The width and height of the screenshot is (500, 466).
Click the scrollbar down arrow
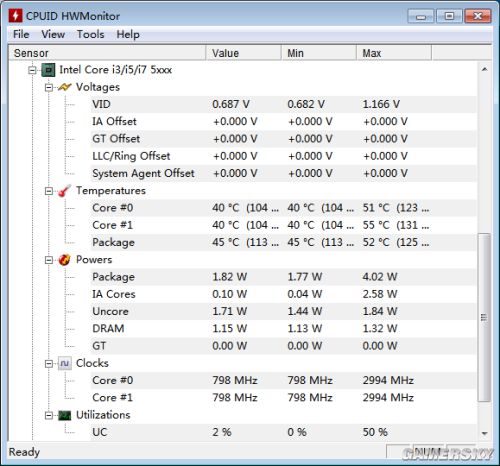pyautogui.click(x=485, y=433)
